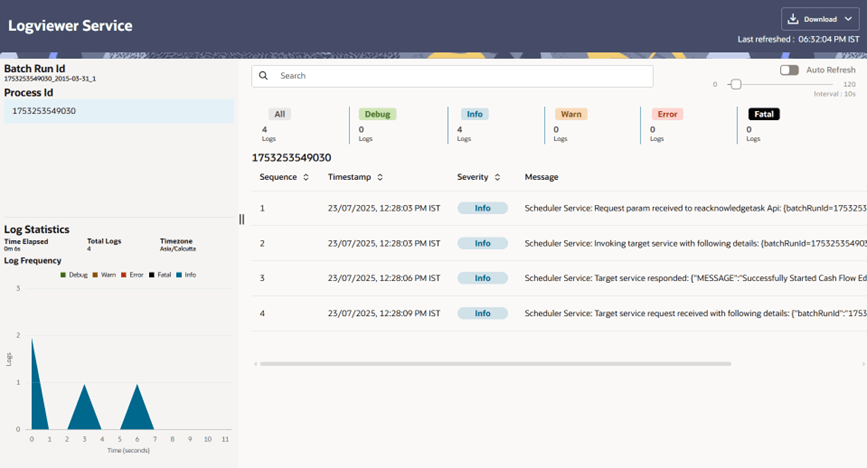Click the download arrow icon
Screen dimensions: 867x468
[793, 19]
